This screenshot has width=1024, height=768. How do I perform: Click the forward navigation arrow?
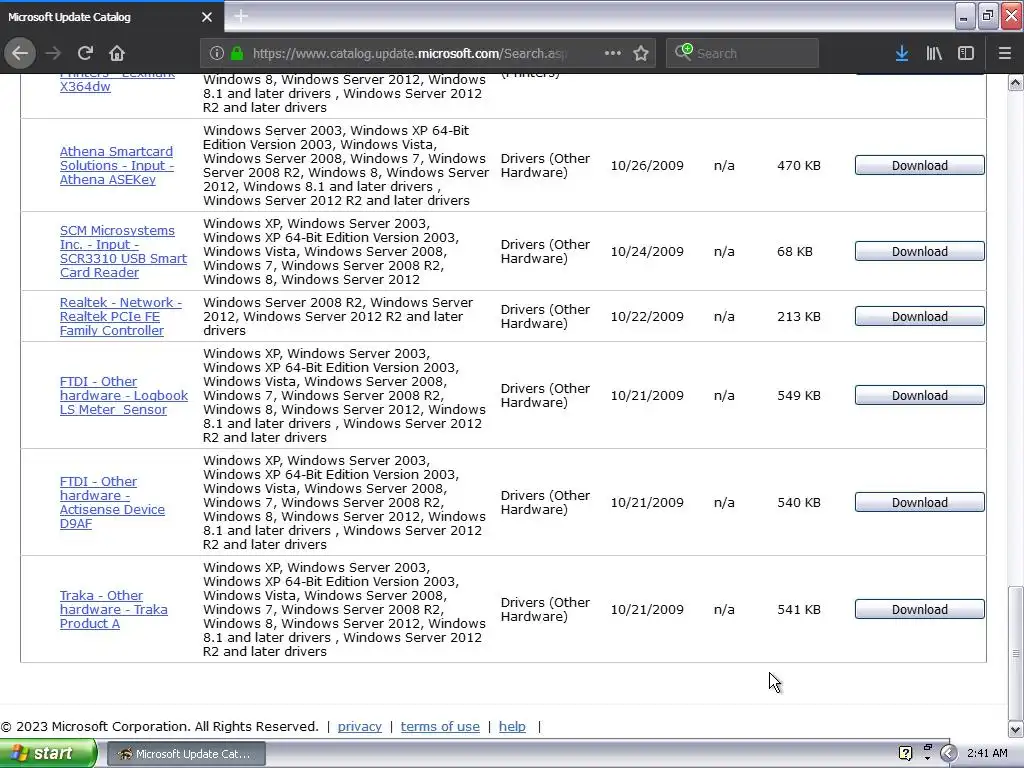[53, 53]
